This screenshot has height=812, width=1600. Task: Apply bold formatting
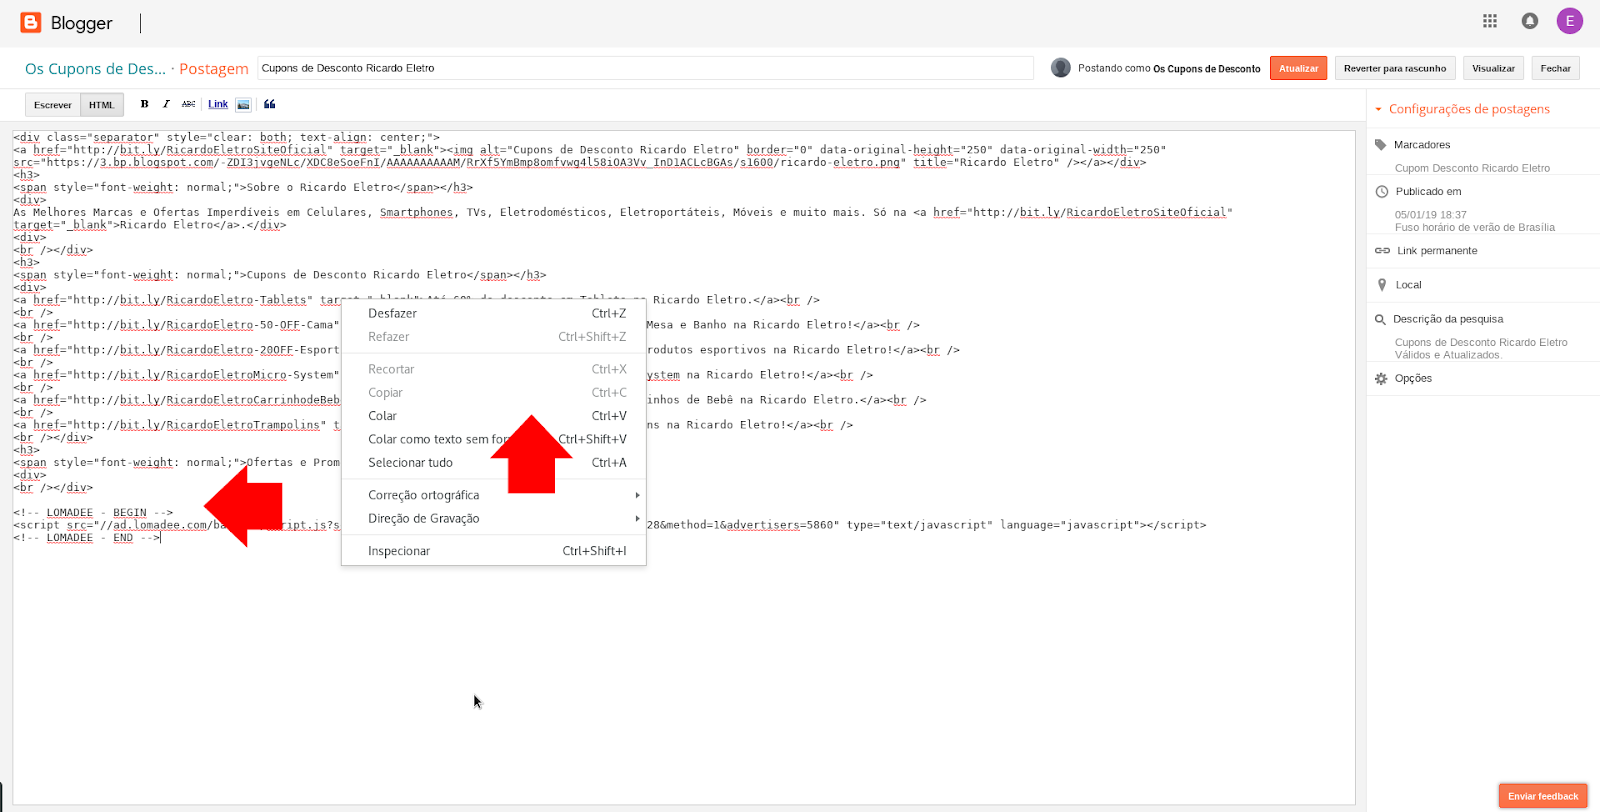tap(144, 104)
